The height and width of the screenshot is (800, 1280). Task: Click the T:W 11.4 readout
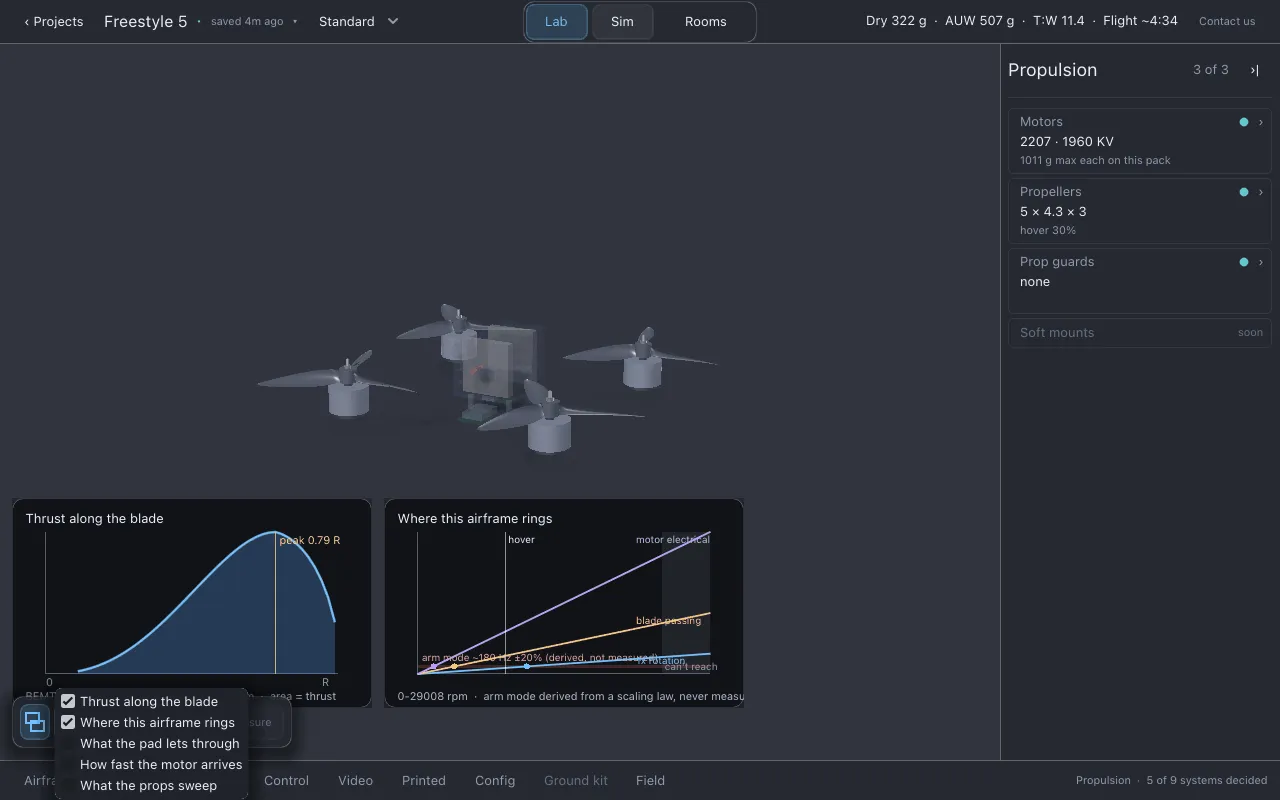1058,20
